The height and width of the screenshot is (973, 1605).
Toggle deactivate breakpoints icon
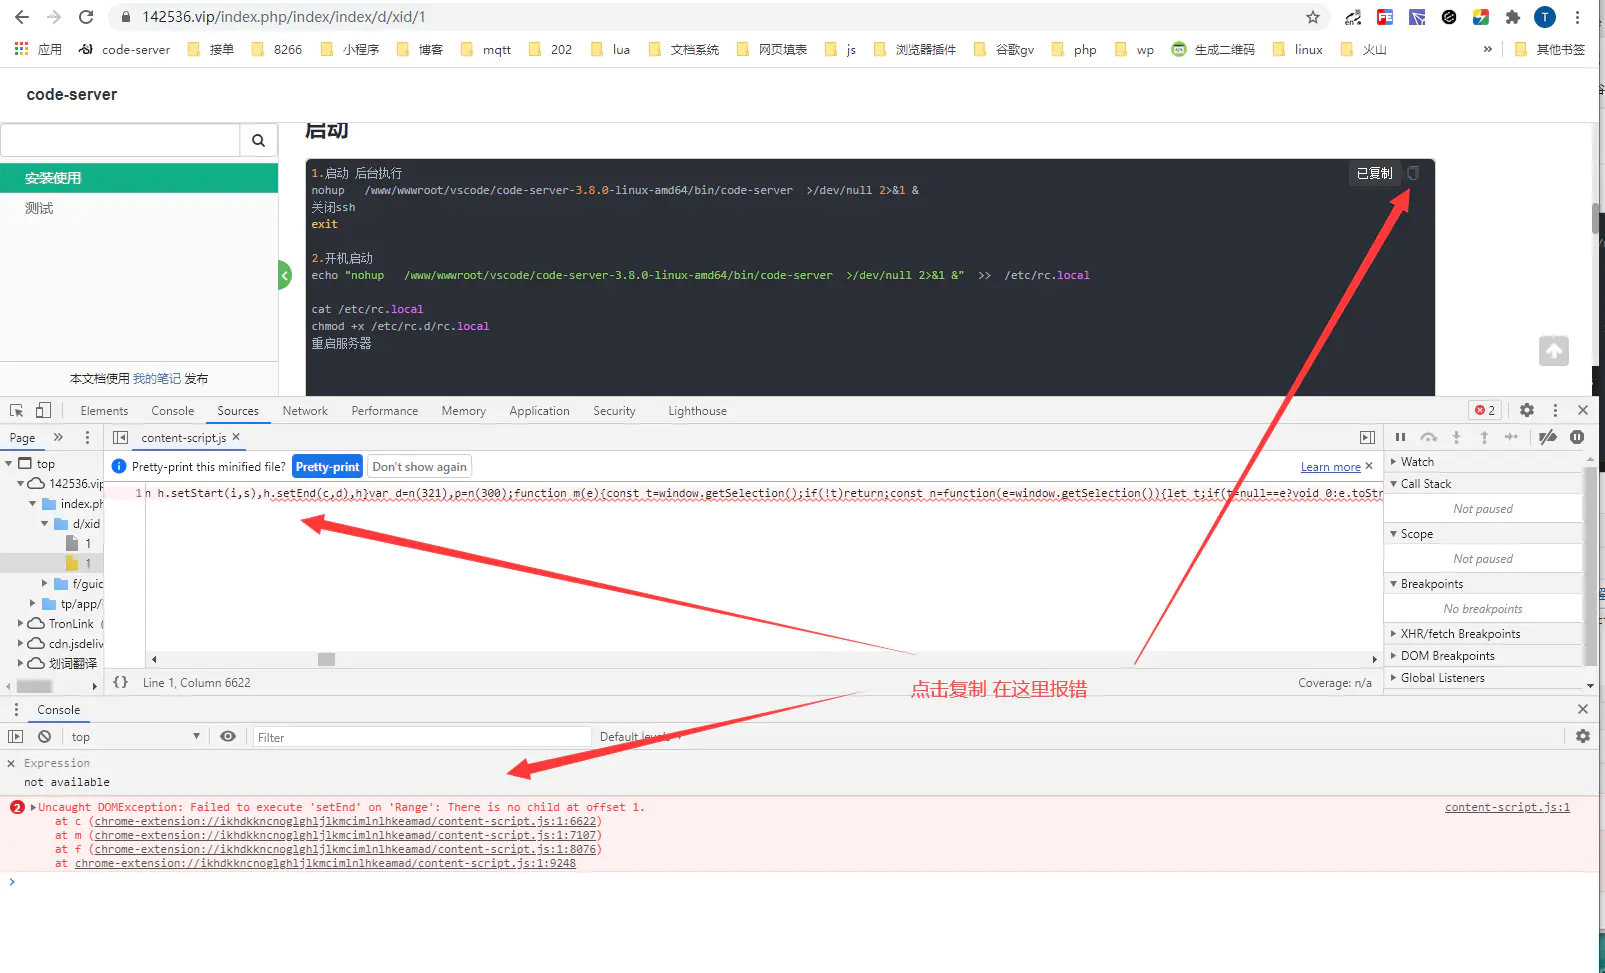point(1547,437)
